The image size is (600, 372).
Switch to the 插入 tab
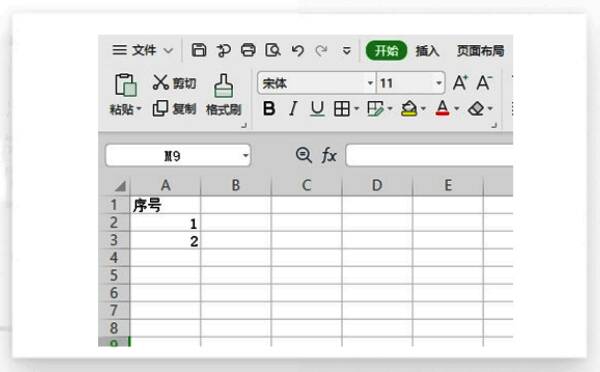pos(427,51)
